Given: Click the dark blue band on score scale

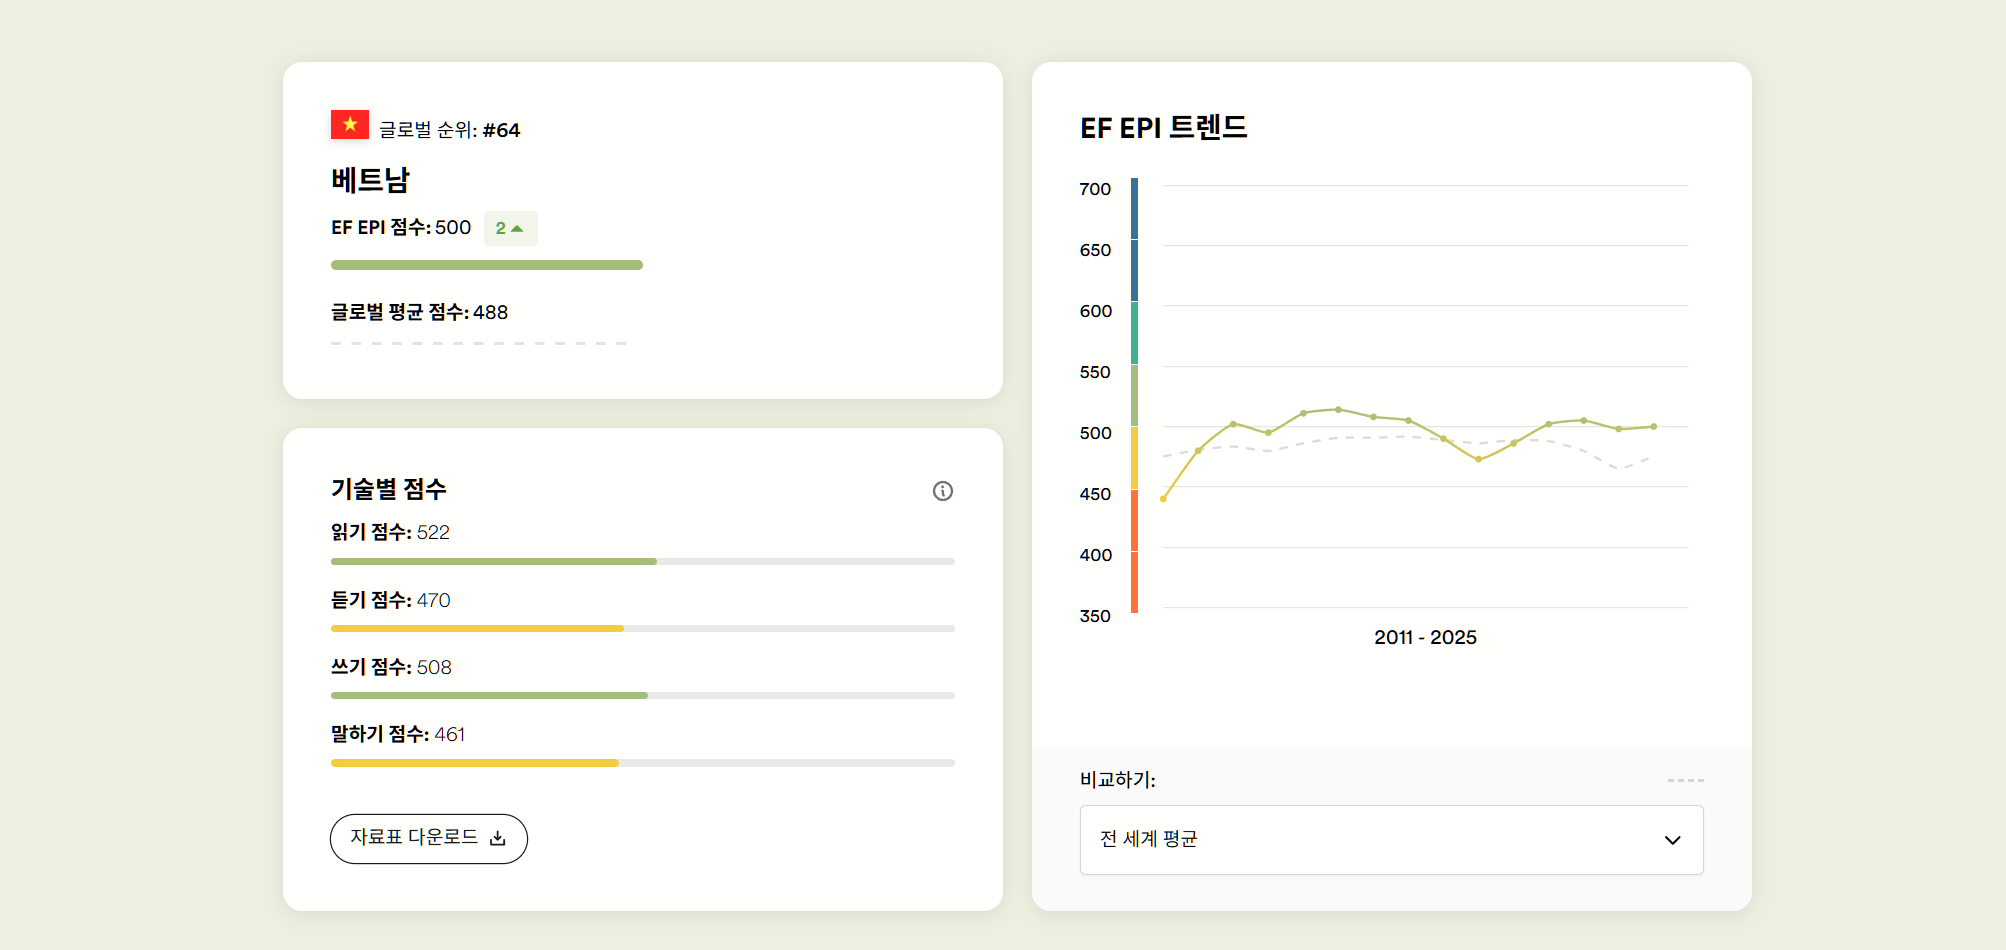Looking at the screenshot, I should click(x=1134, y=240).
